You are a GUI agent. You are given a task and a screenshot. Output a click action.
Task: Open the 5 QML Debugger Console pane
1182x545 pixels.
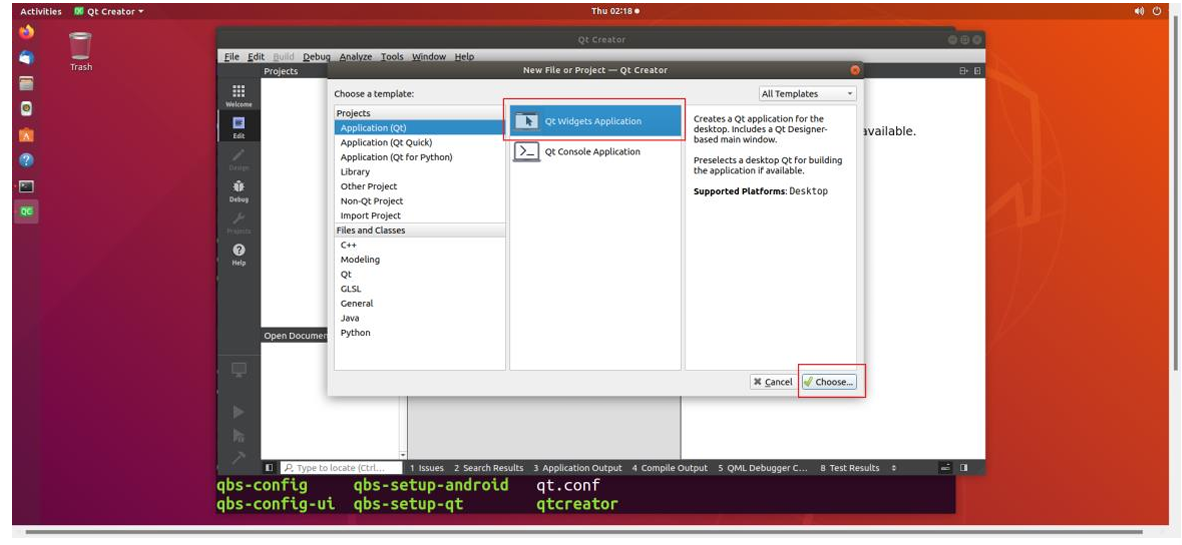762,468
